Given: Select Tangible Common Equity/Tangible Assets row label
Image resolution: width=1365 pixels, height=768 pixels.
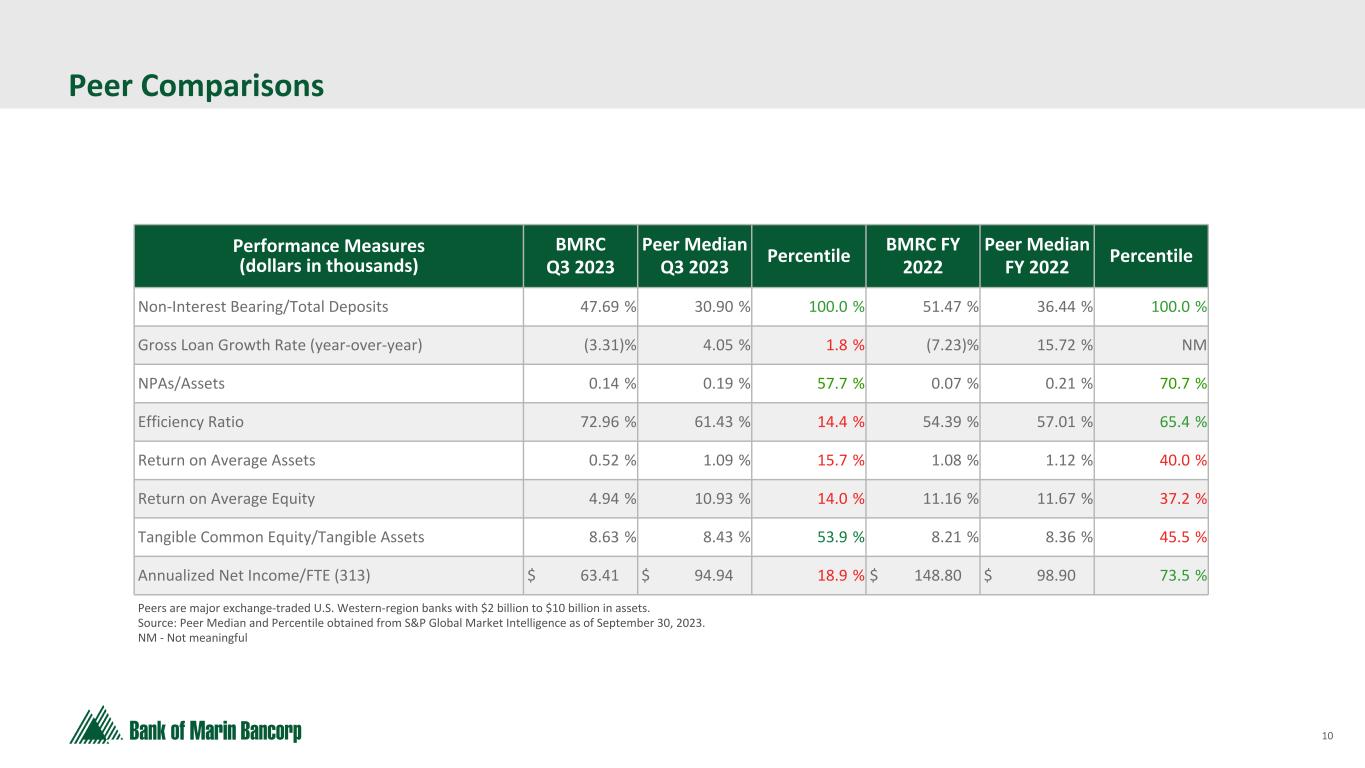Looking at the screenshot, I should (x=280, y=537).
